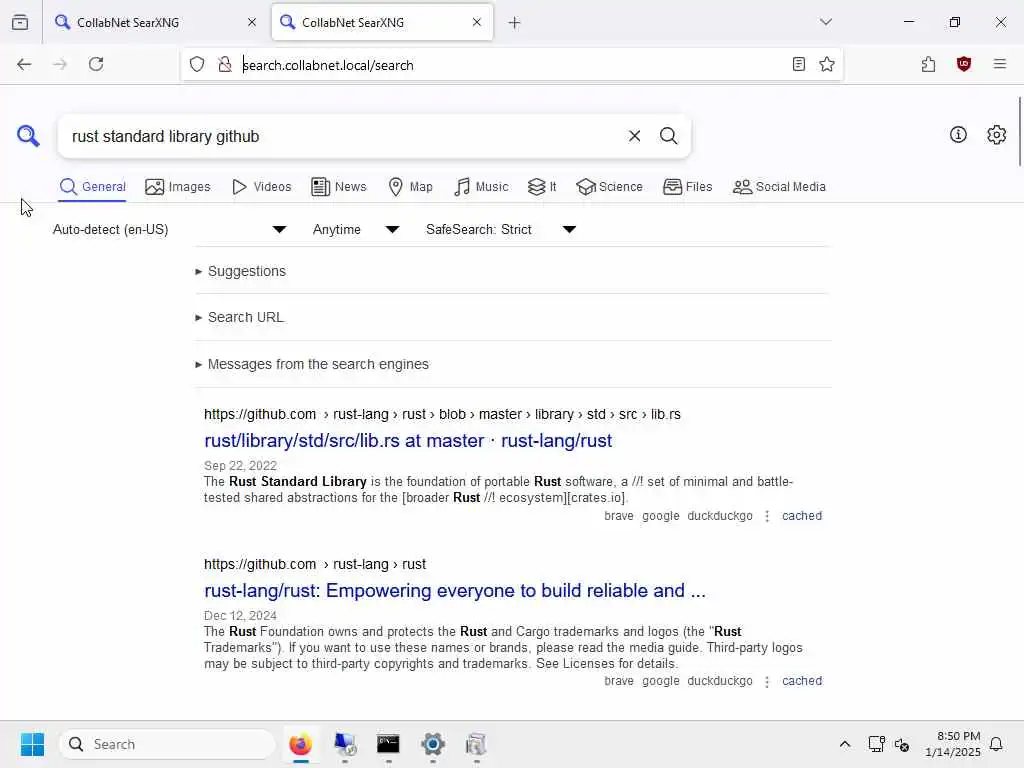Open the notifications bell in system tray
The width and height of the screenshot is (1024, 768).
point(996,744)
